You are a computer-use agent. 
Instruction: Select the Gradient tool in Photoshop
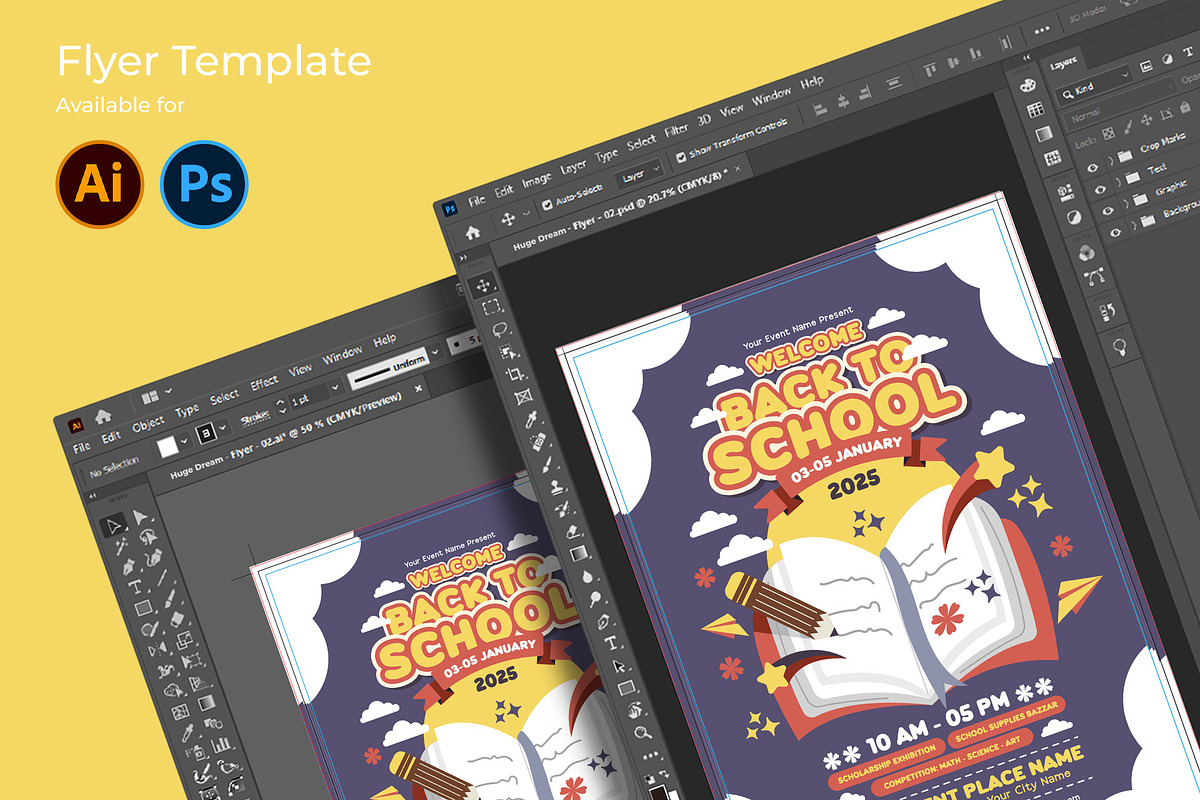click(x=582, y=553)
